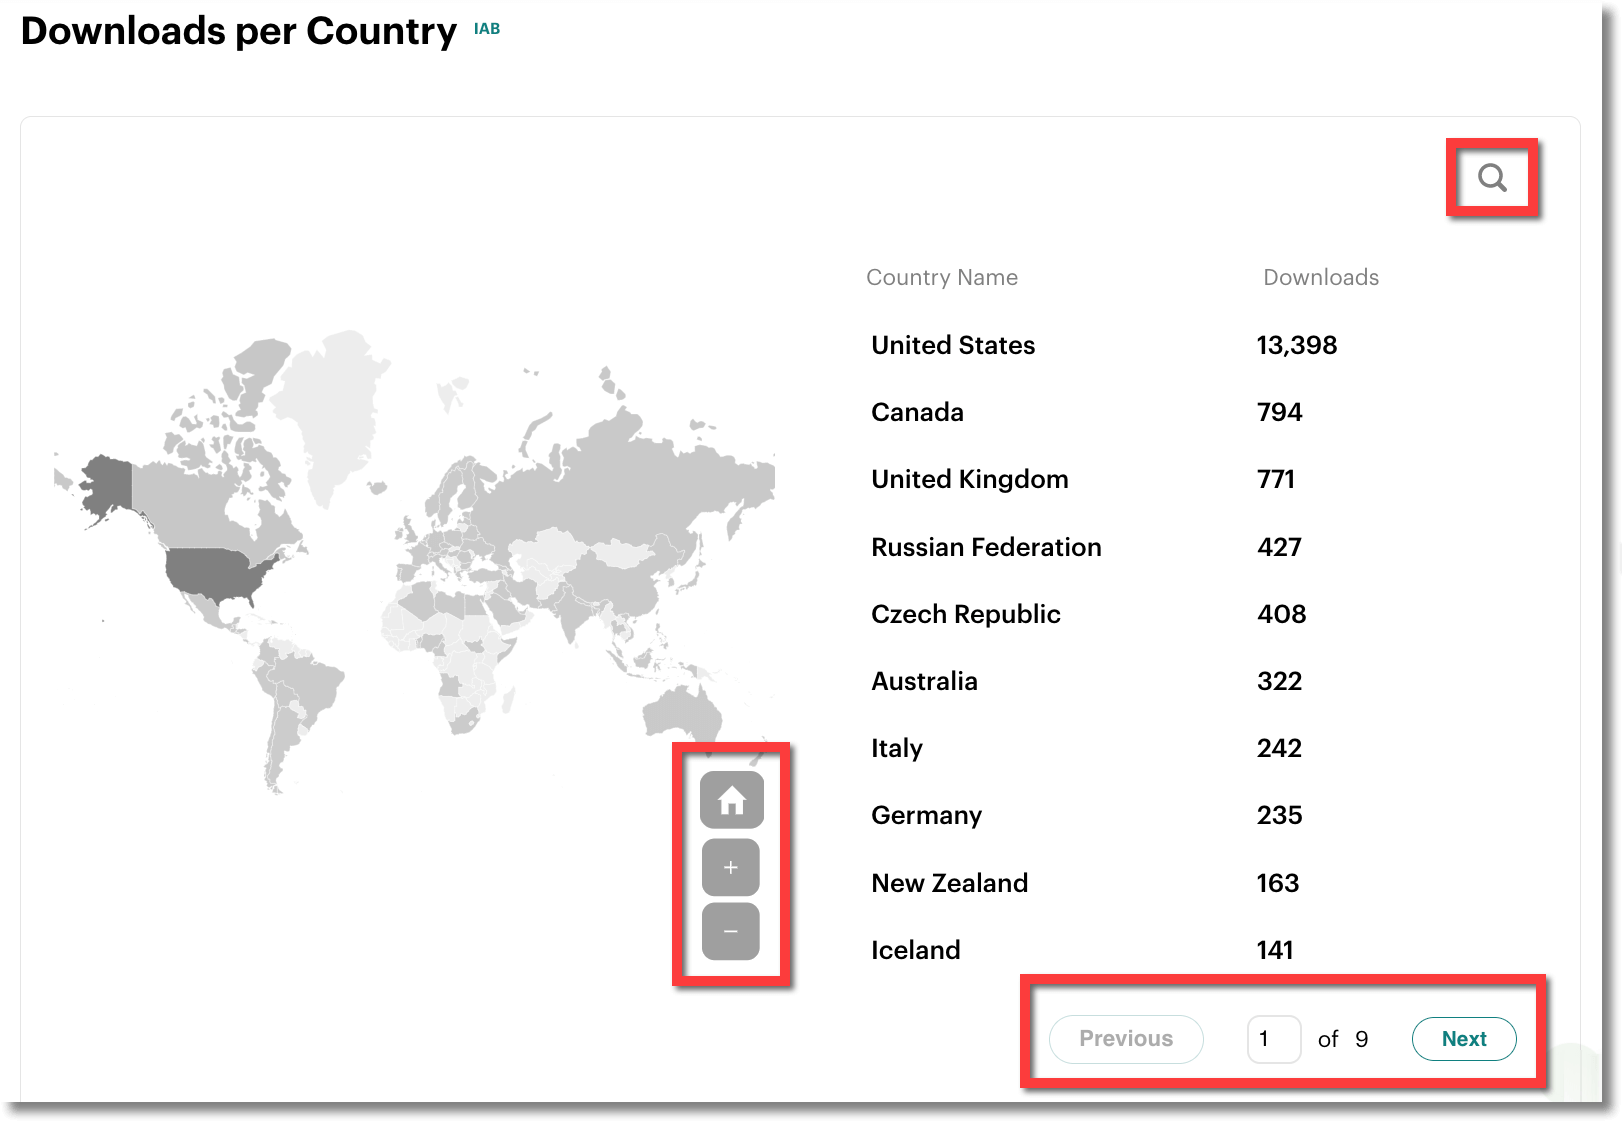1622x1122 pixels.
Task: Zoom in on the world map
Action: click(731, 867)
